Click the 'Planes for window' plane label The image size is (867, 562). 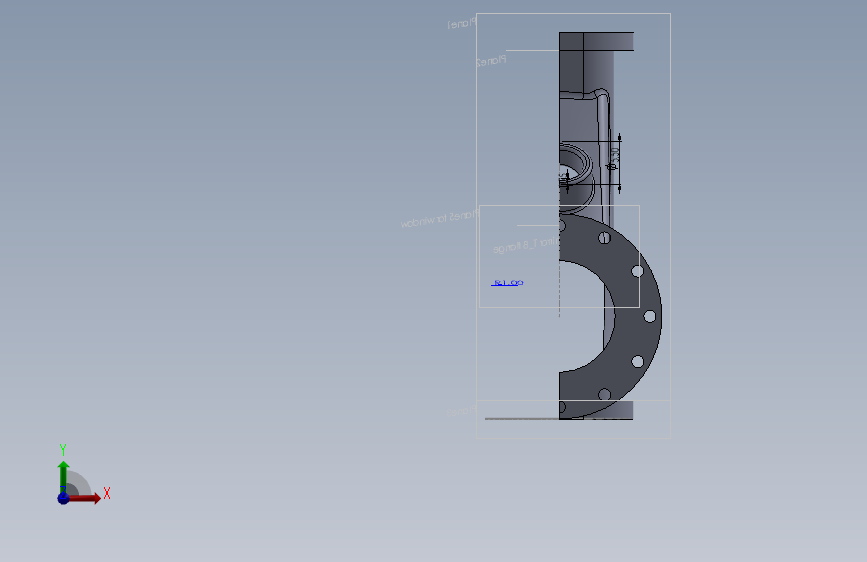[x=440, y=219]
